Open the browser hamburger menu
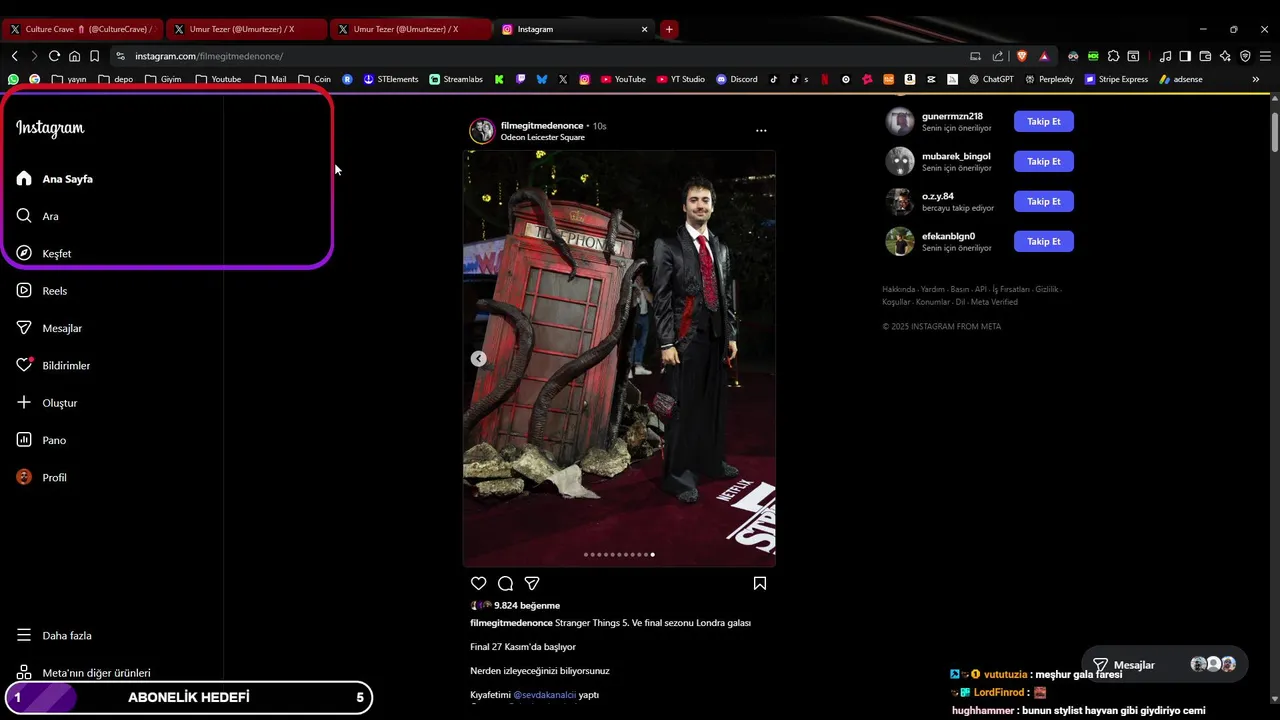The width and height of the screenshot is (1280, 720). [1265, 56]
